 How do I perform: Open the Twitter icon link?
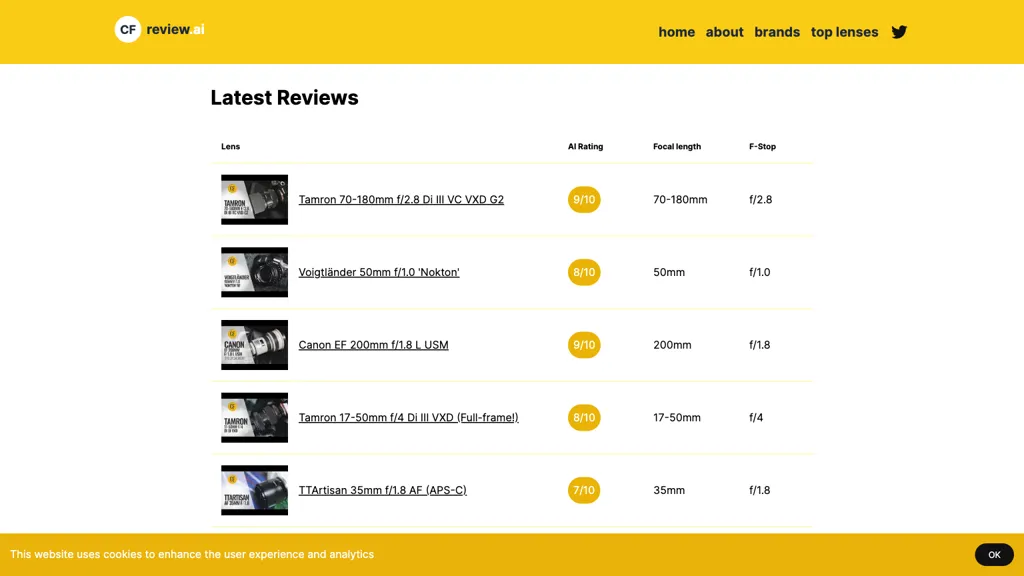coord(899,32)
